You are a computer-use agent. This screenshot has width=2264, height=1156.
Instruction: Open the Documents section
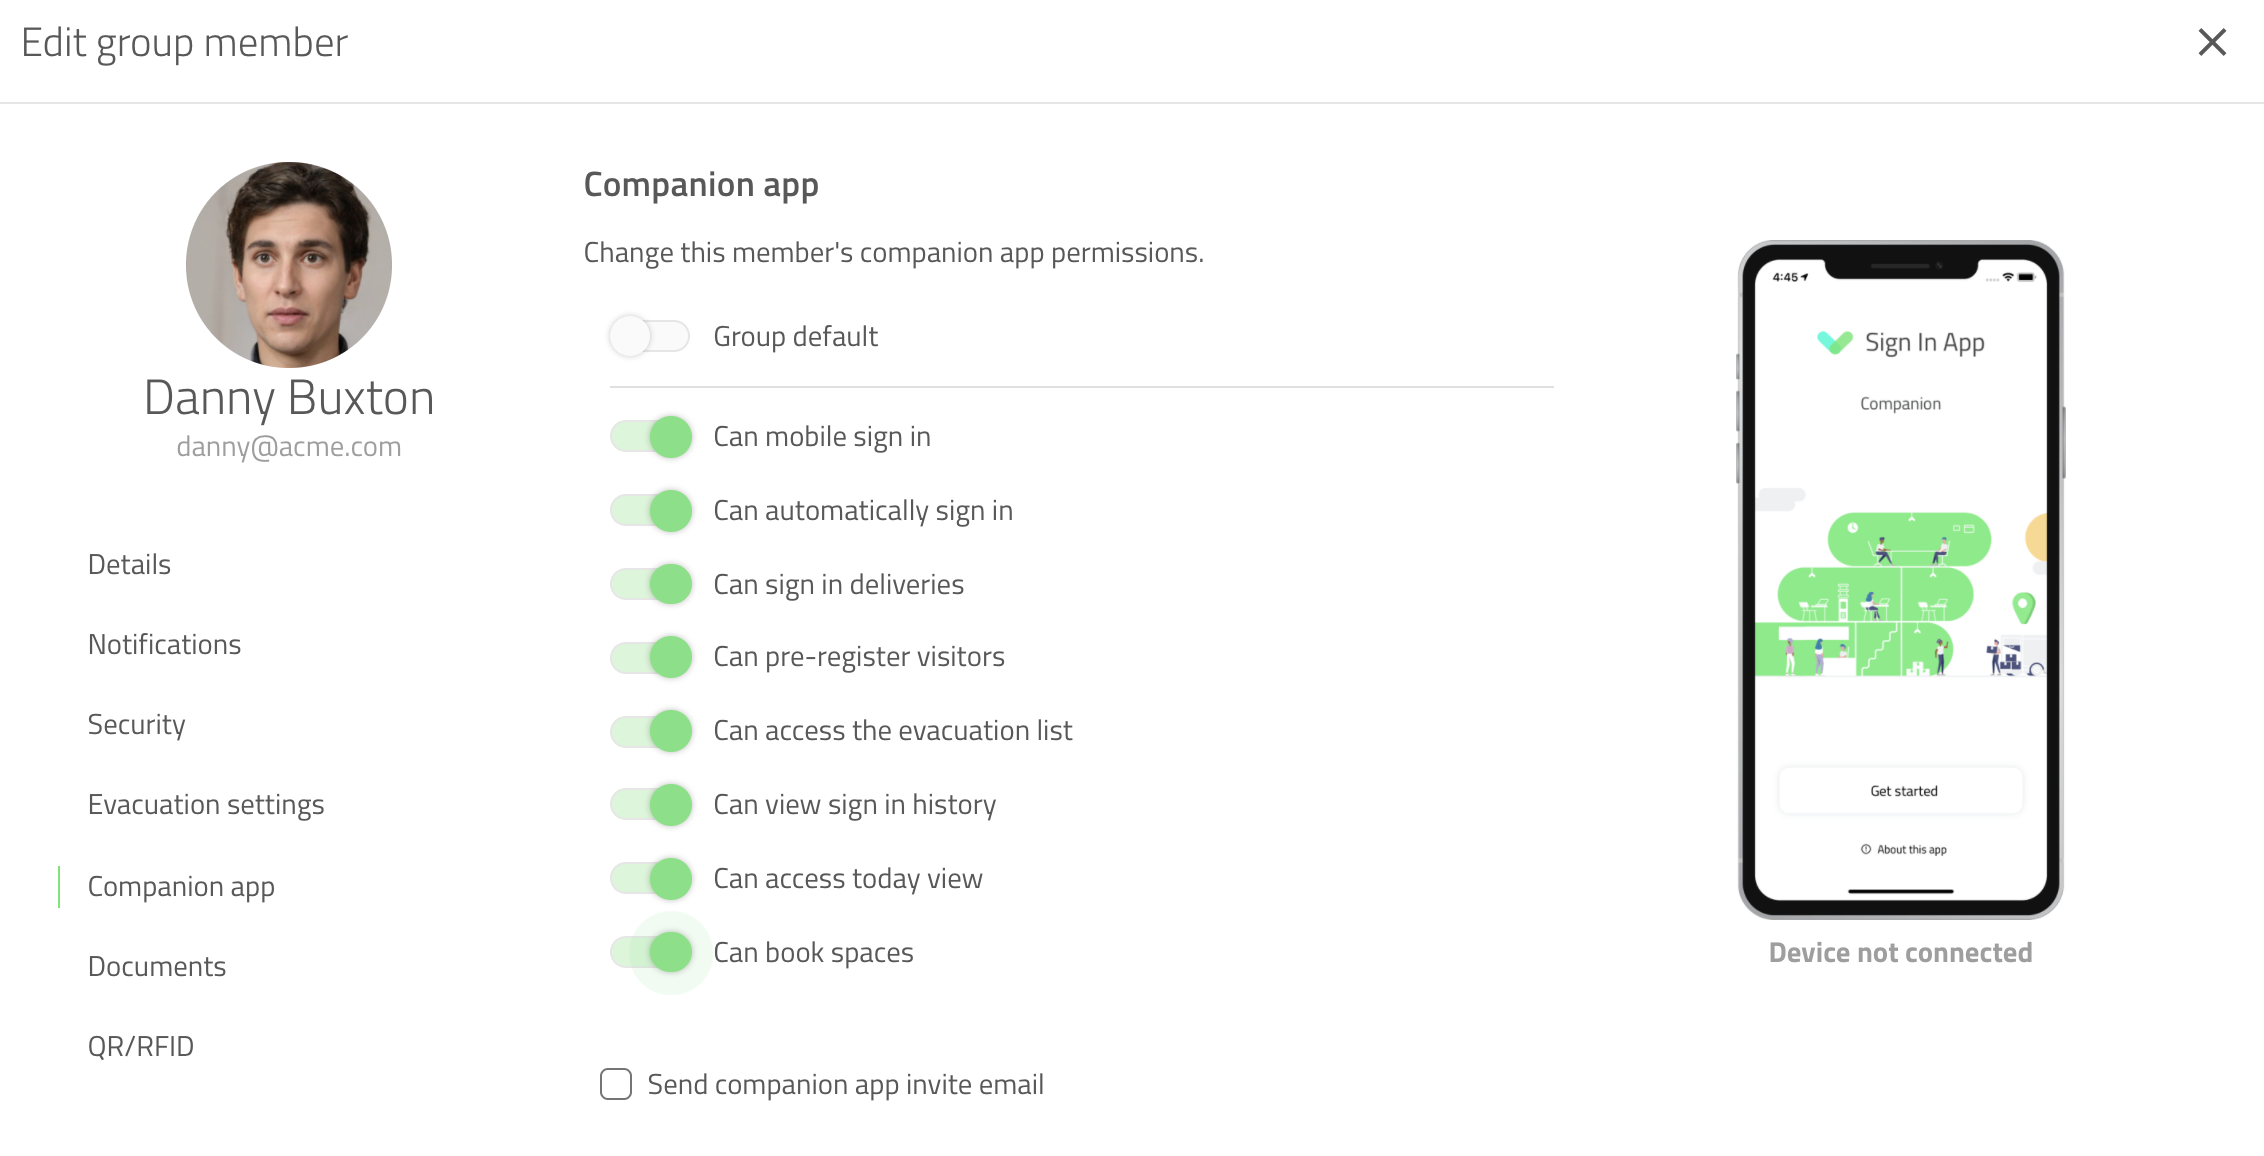(x=156, y=964)
